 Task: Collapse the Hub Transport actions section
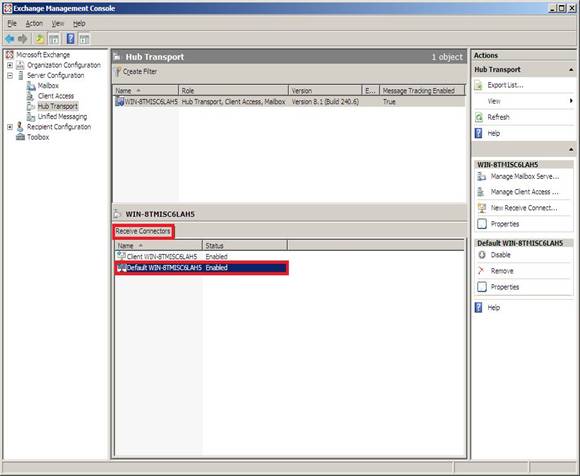pyautogui.click(x=571, y=70)
